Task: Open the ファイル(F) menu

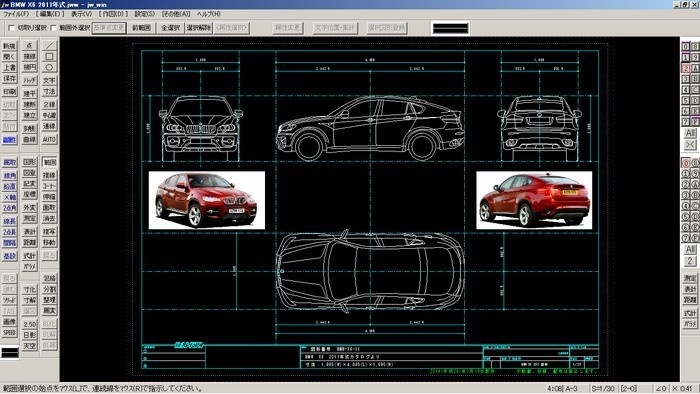Action: click(16, 14)
